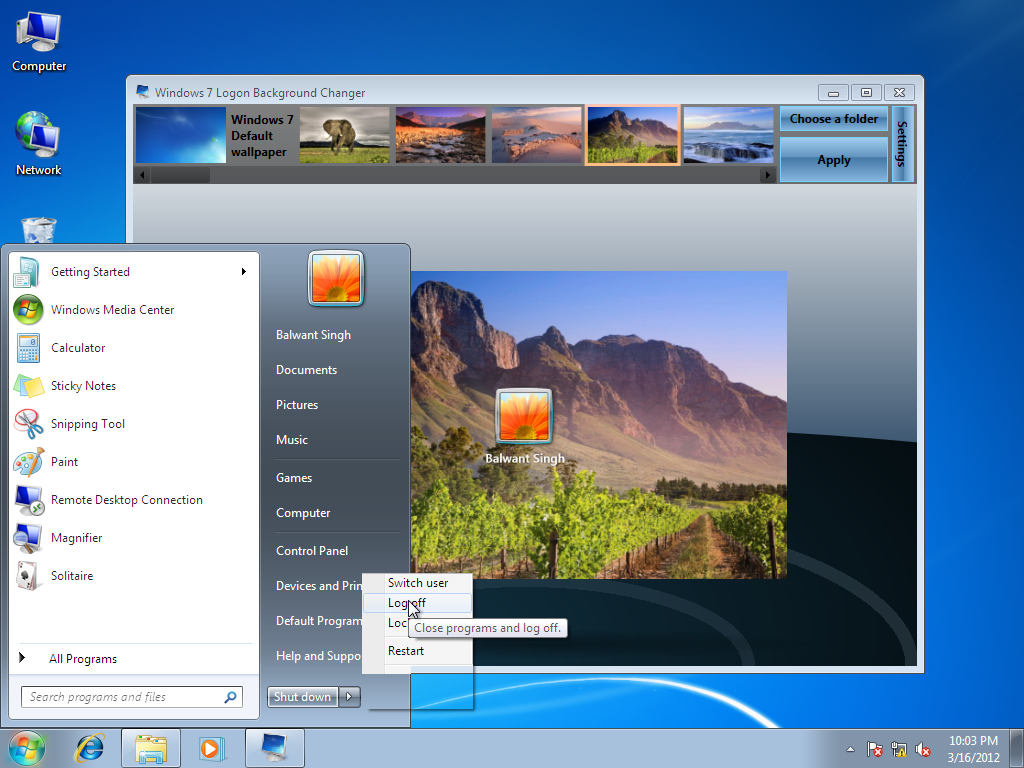Click the horizontal scrollbar thumb under thumbnails

(x=180, y=175)
